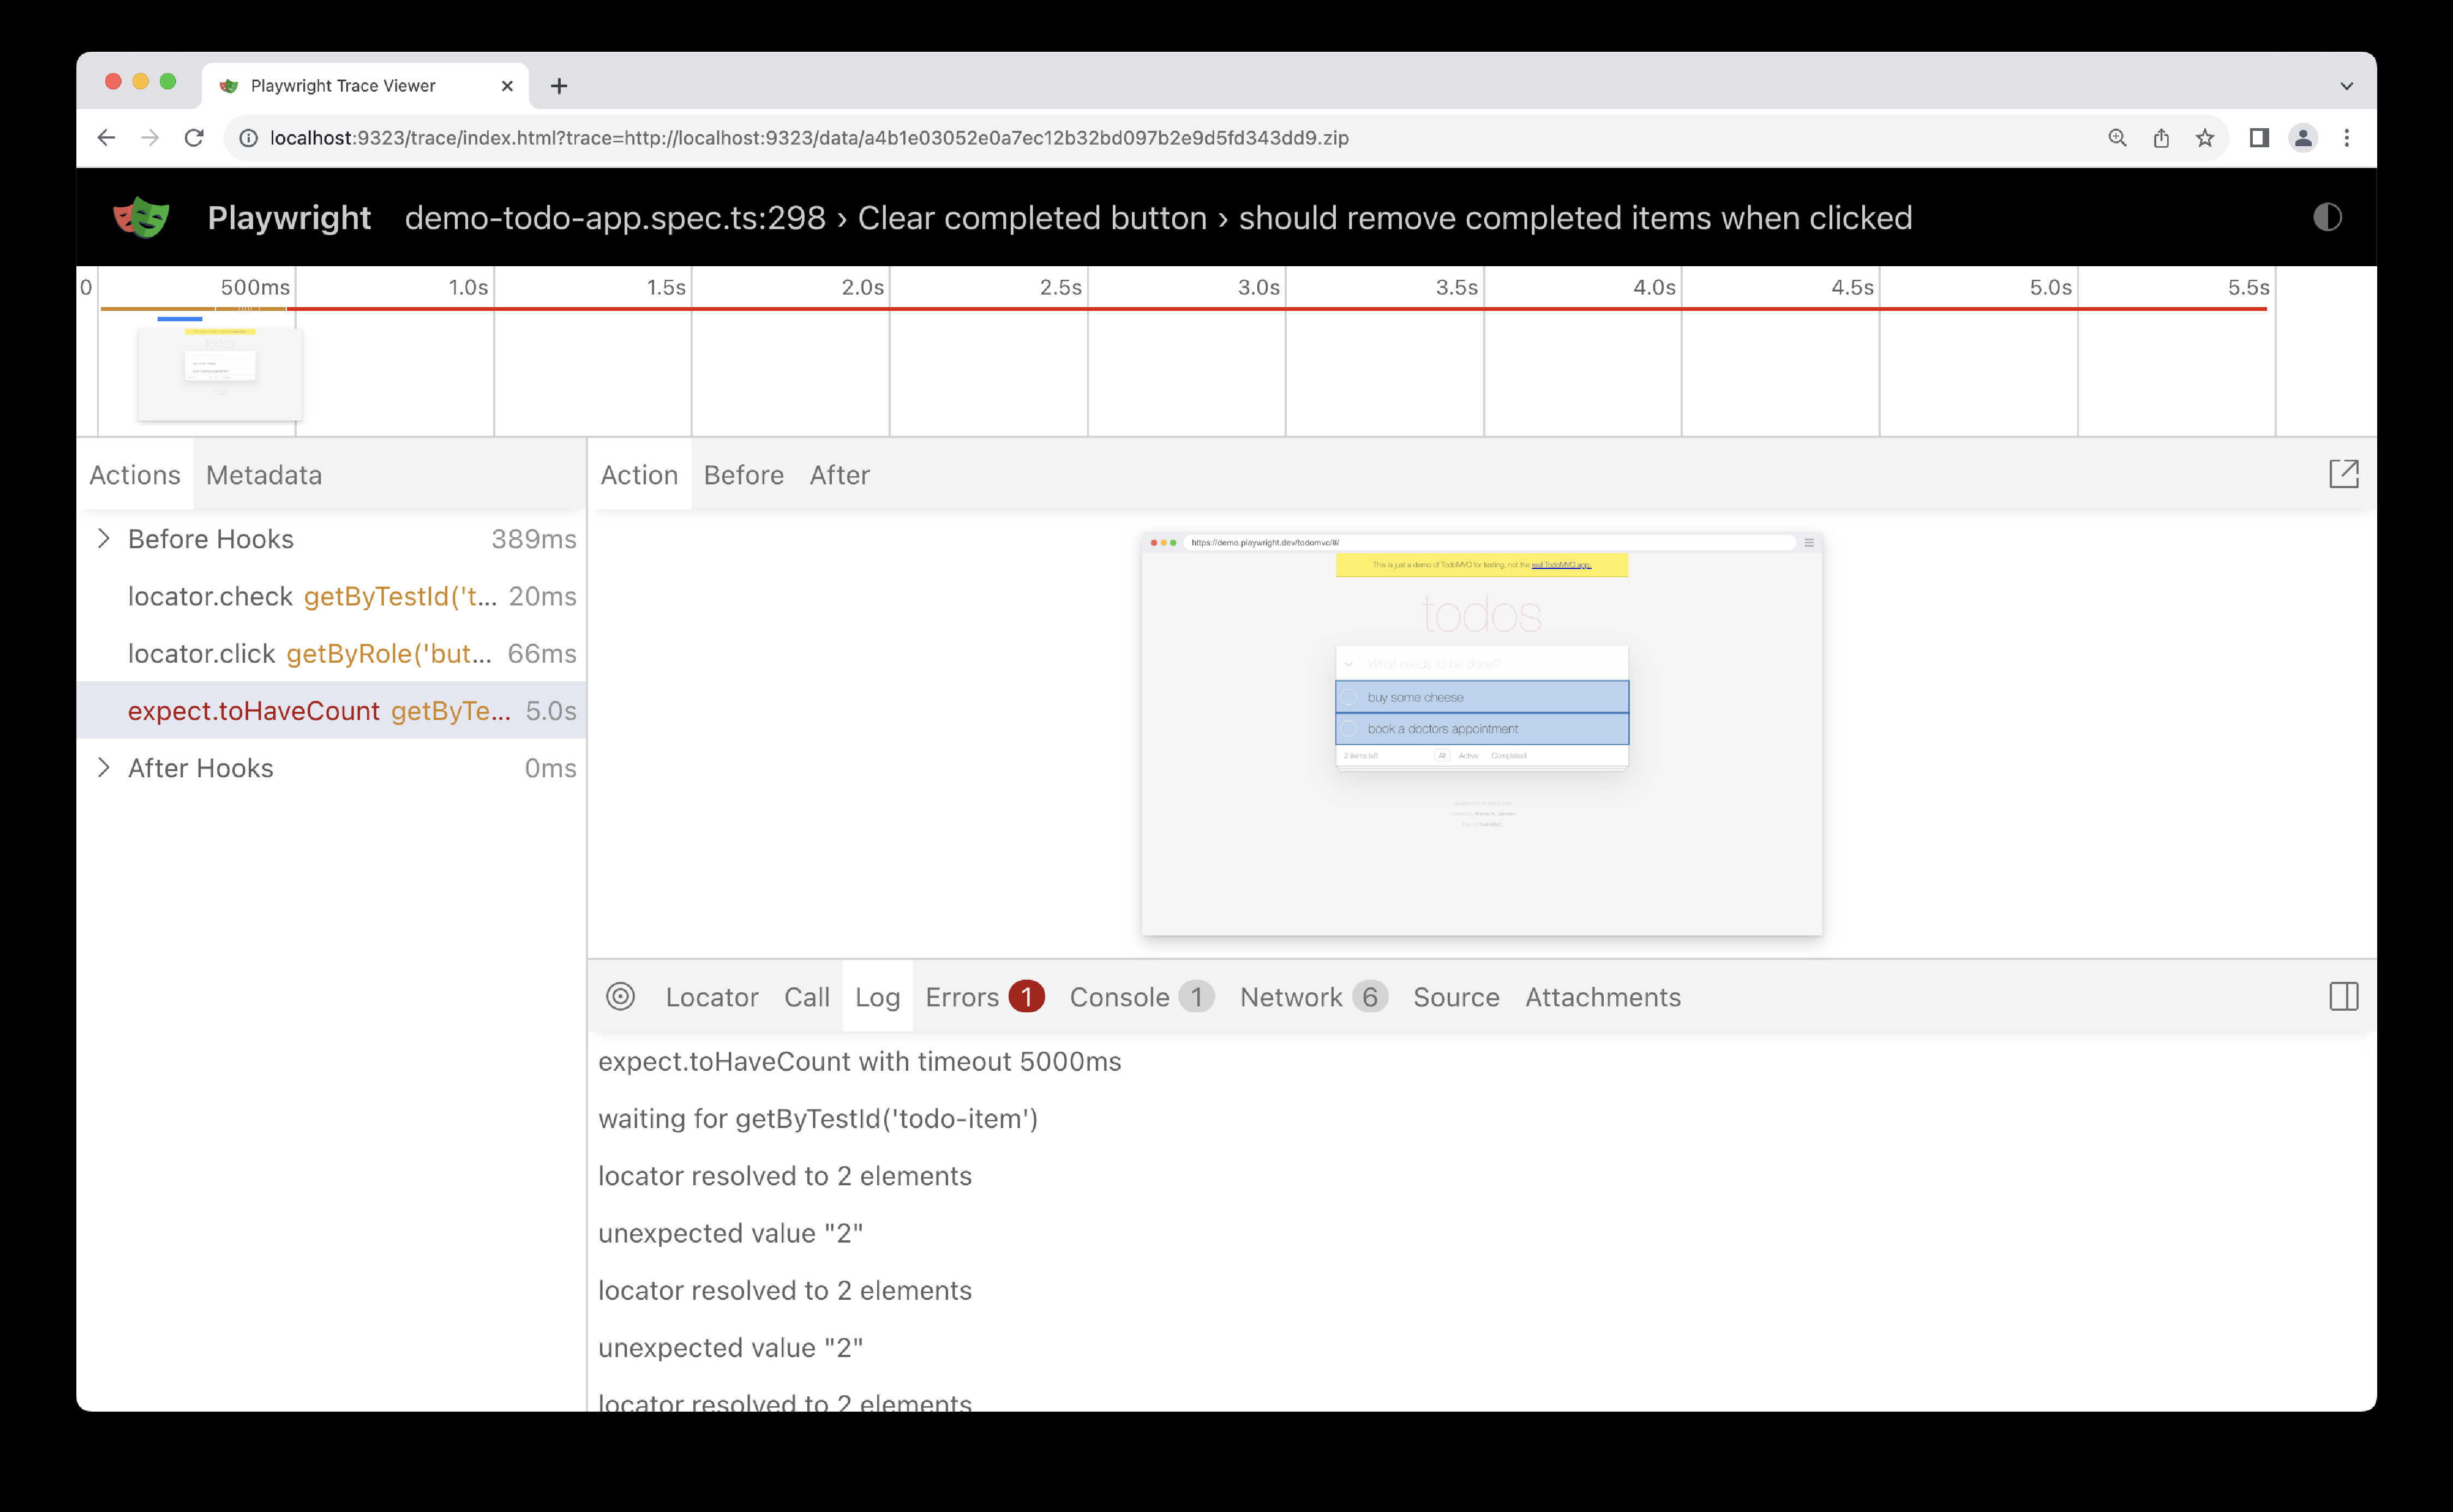This screenshot has width=2453, height=1512.
Task: Toggle the bottom panel split view icon
Action: 2343,997
